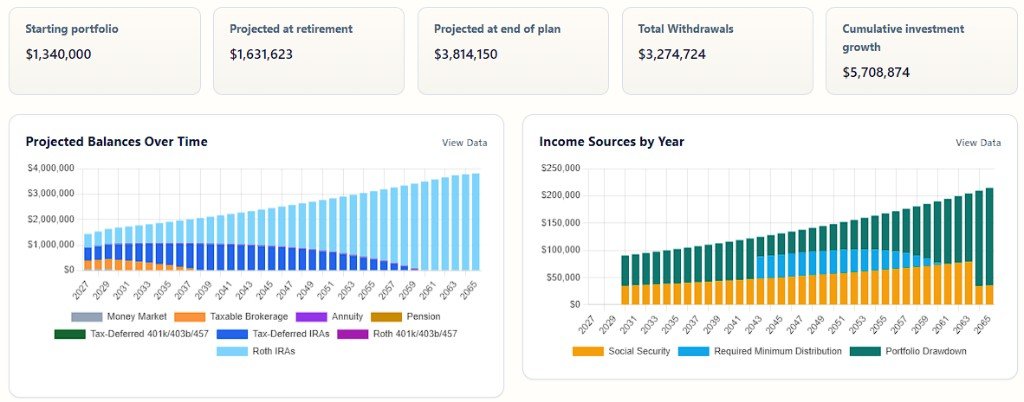Click the 2065 bar in Income Sources chart
Screen dimensions: 1024x402
coord(989,246)
